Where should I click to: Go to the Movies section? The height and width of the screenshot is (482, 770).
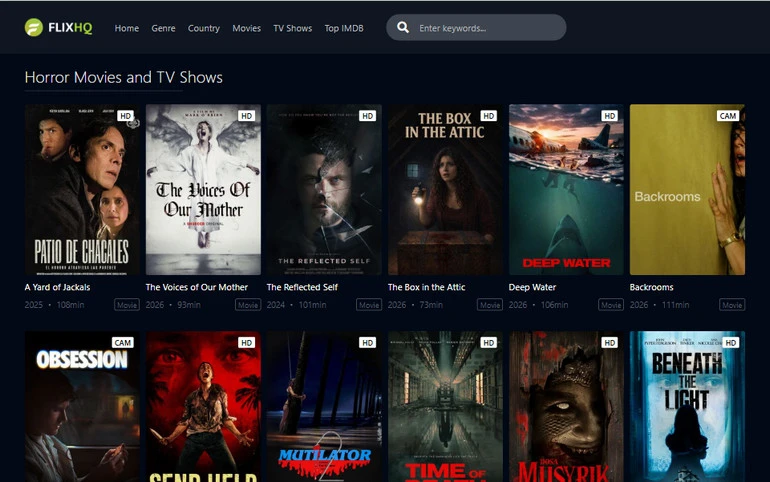tap(247, 28)
